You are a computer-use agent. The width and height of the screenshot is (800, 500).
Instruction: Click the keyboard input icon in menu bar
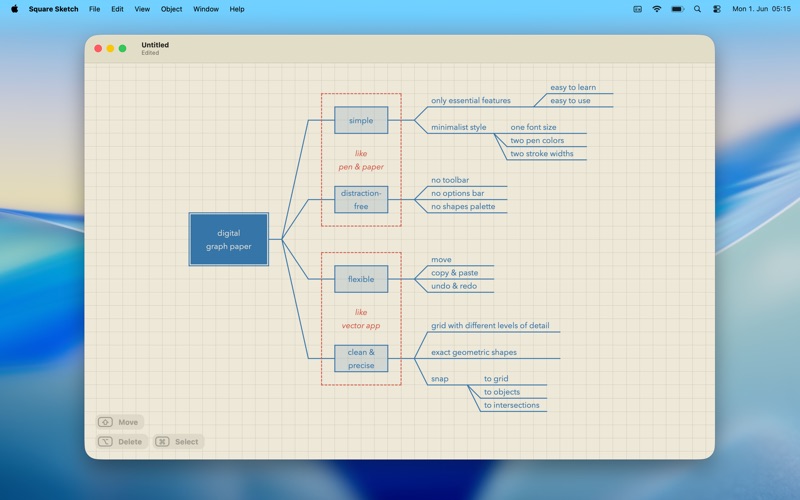(637, 9)
